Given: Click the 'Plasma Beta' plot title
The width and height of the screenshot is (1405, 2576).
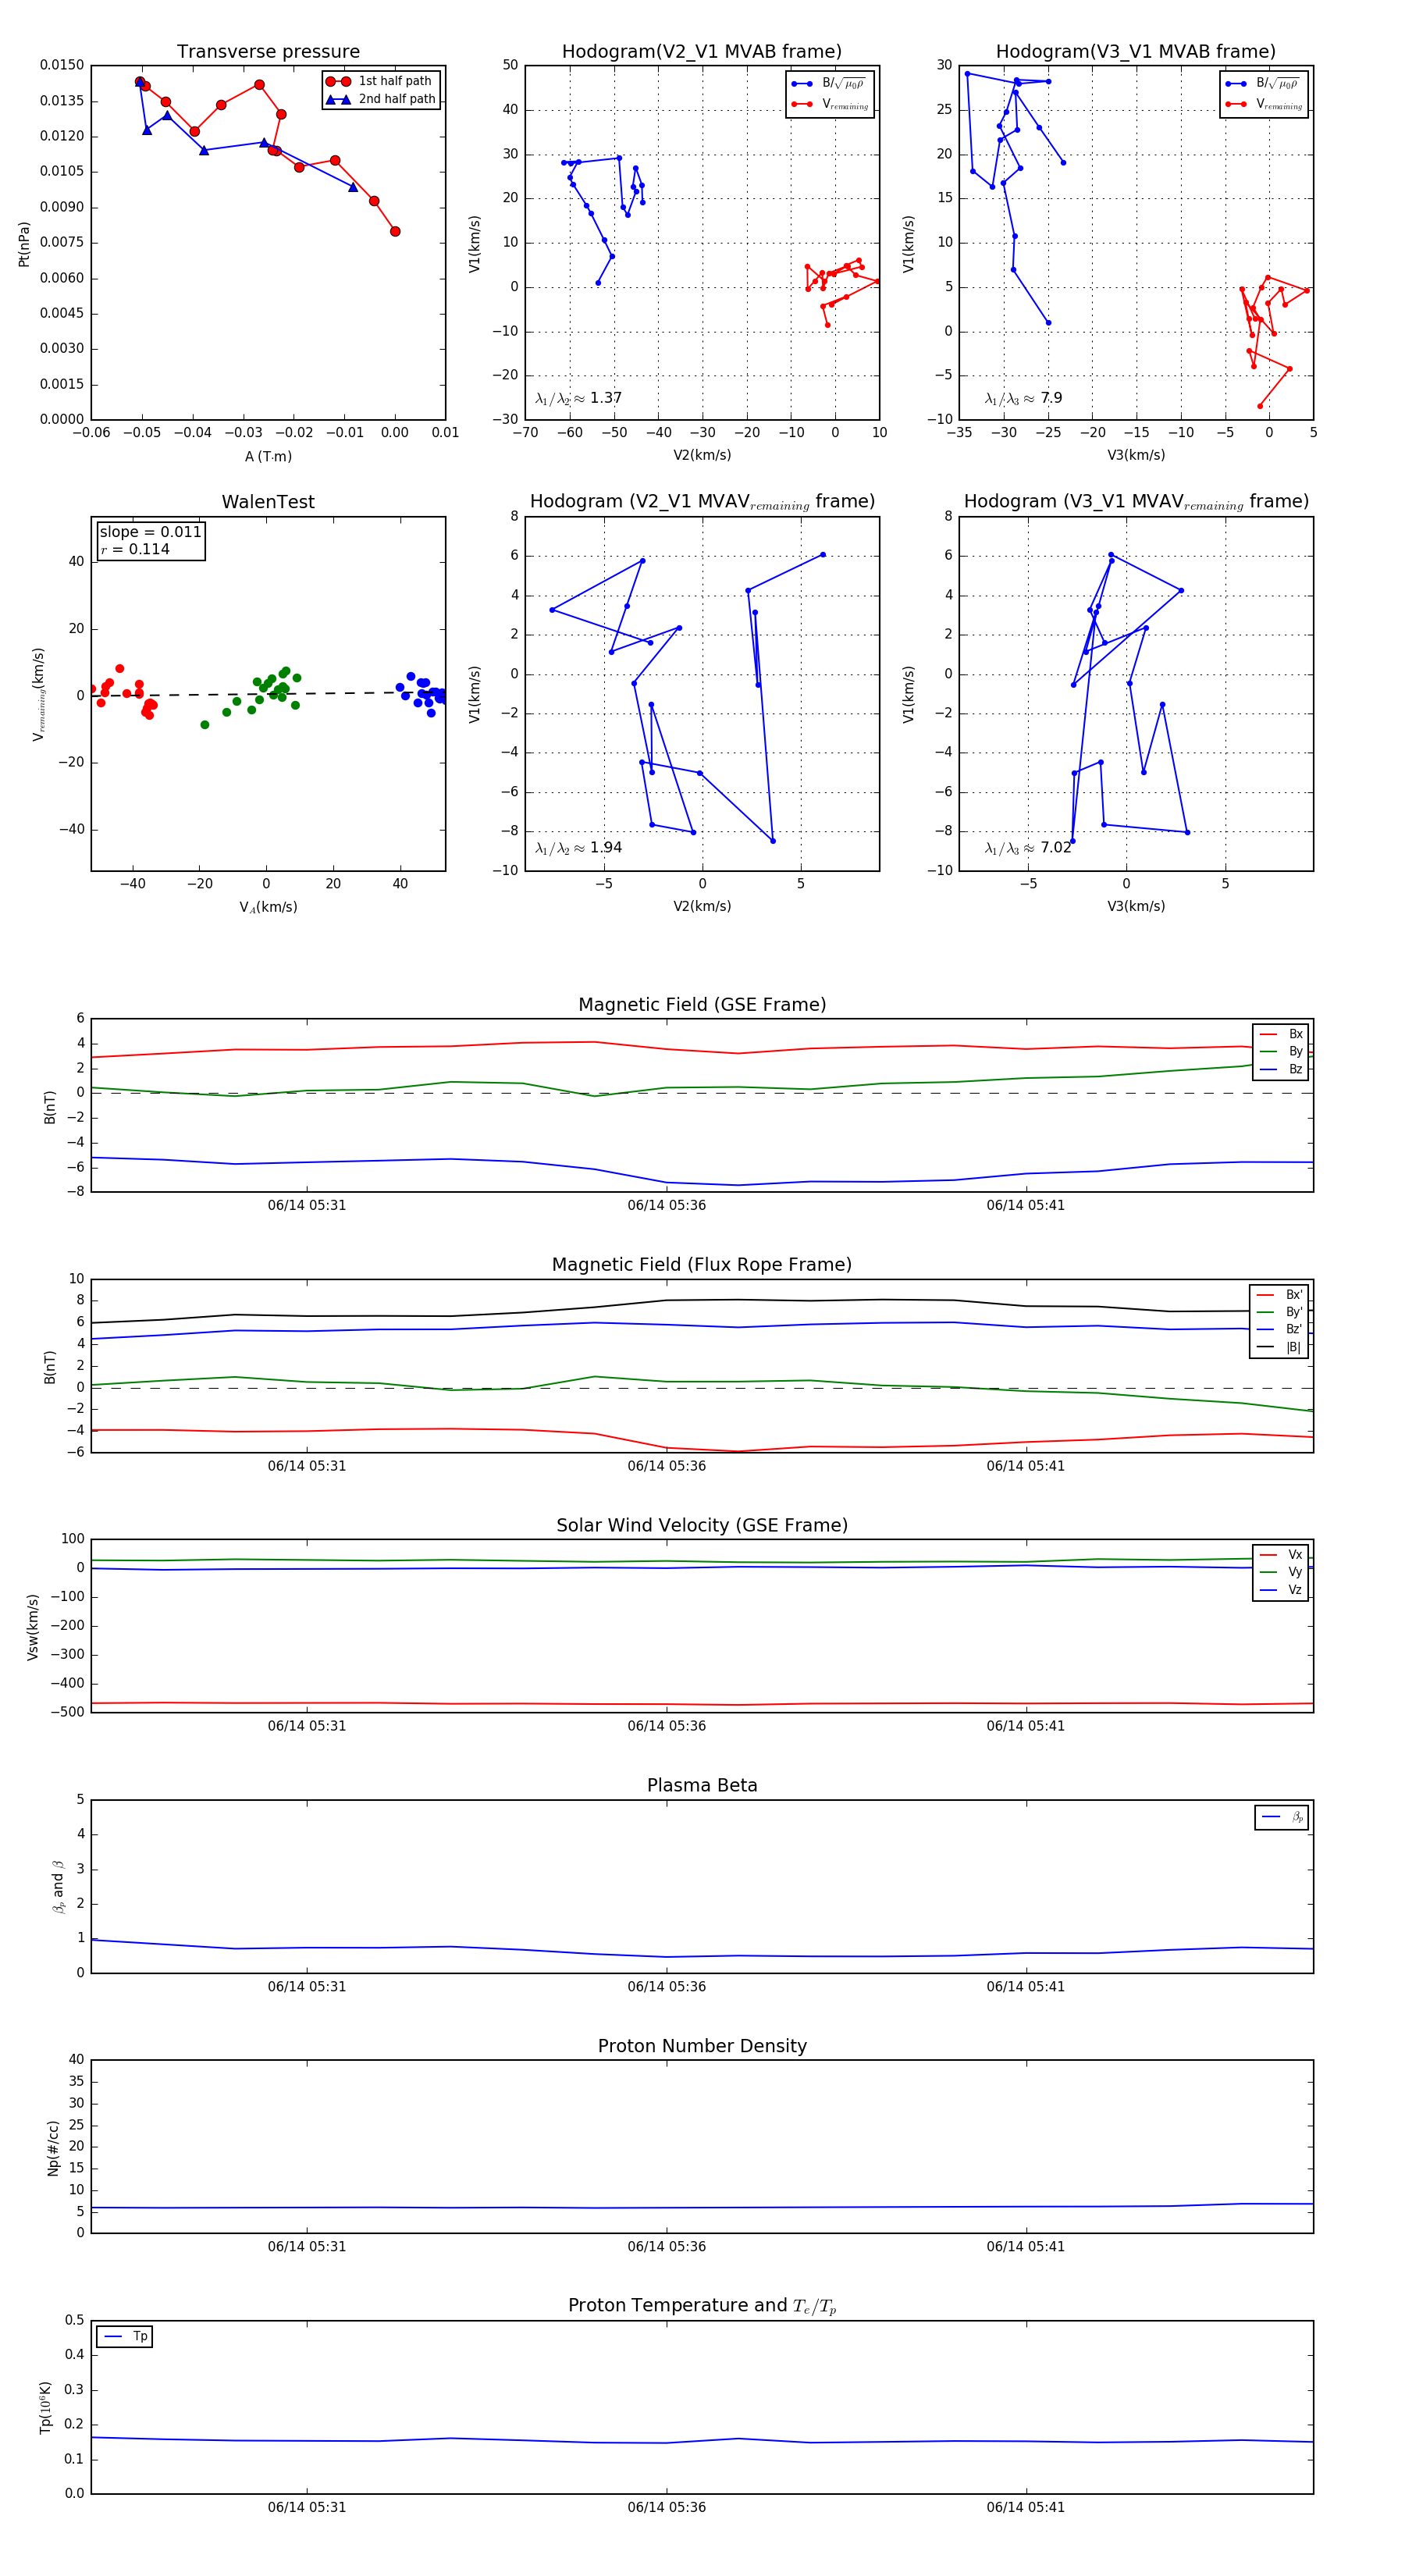Looking at the screenshot, I should [x=702, y=1785].
